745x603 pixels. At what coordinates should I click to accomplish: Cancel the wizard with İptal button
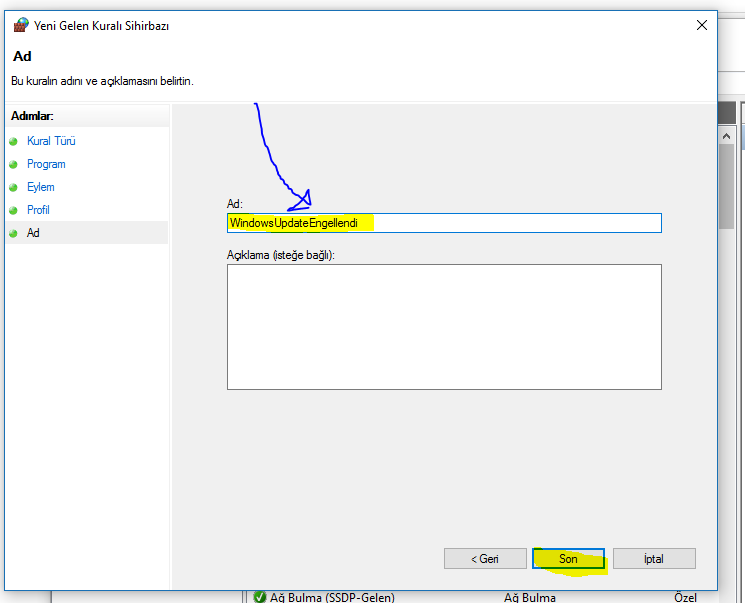(x=654, y=558)
